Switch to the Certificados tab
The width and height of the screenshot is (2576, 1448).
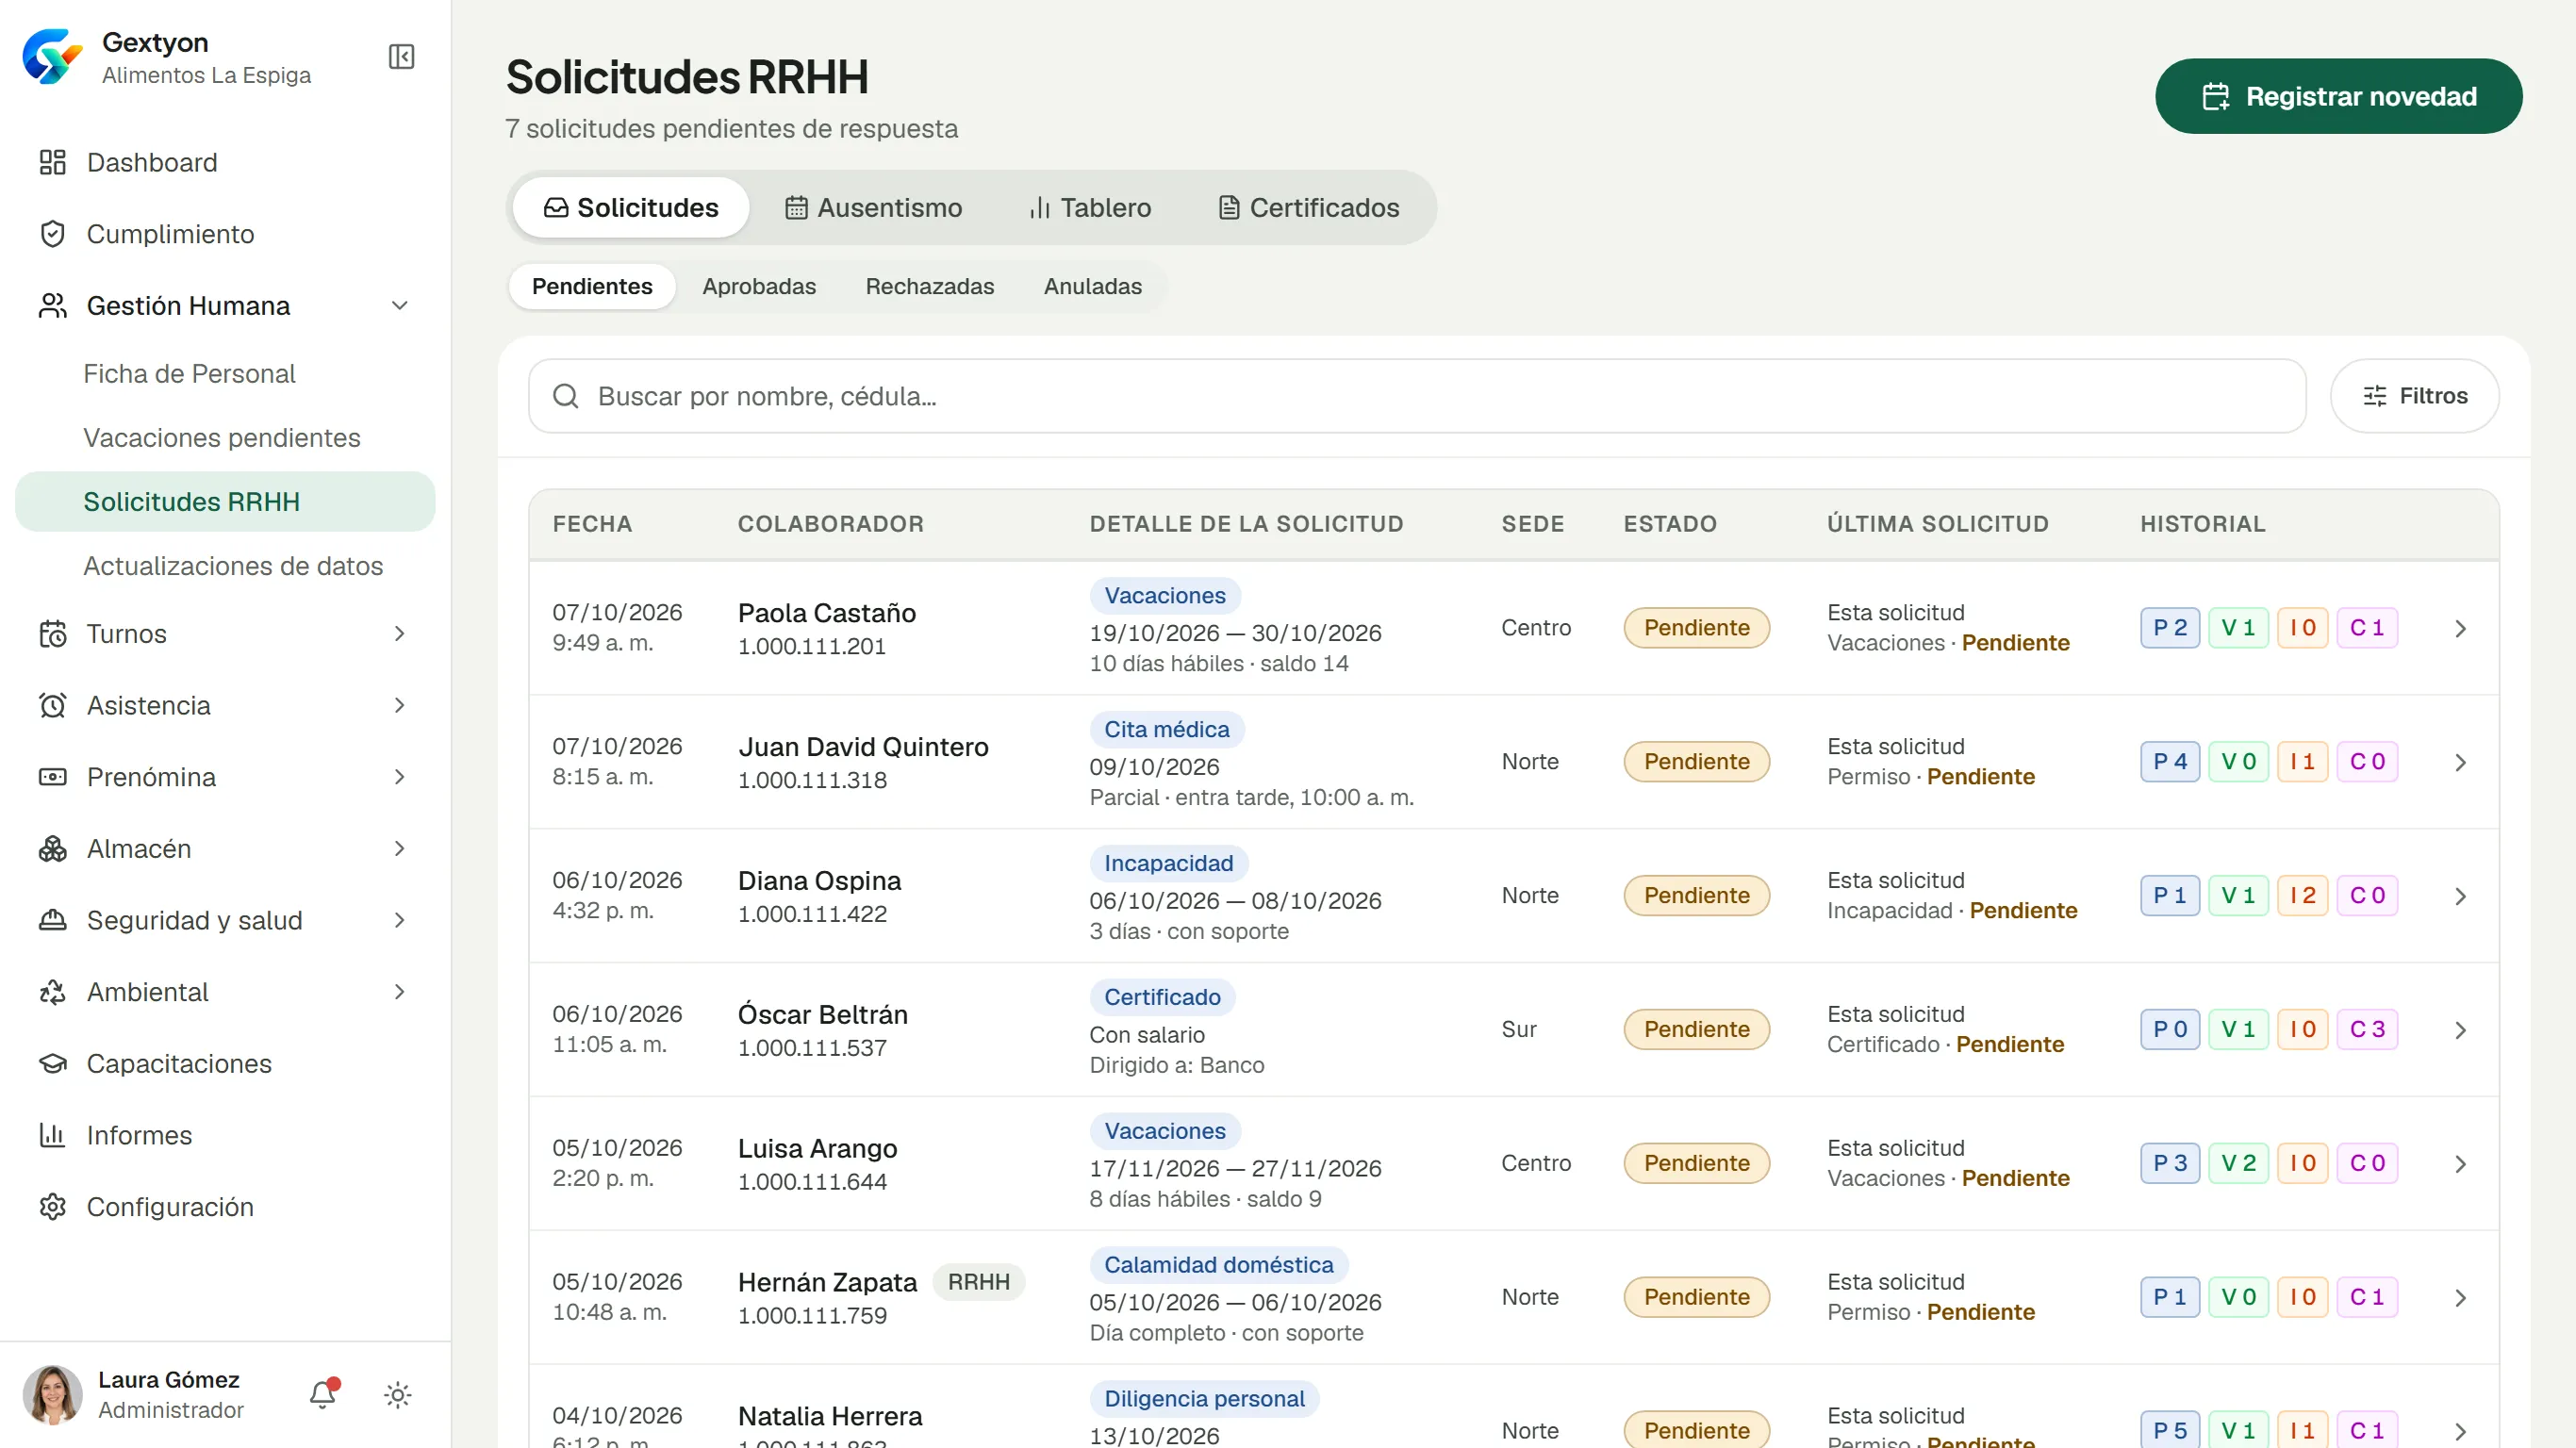[x=1309, y=208]
